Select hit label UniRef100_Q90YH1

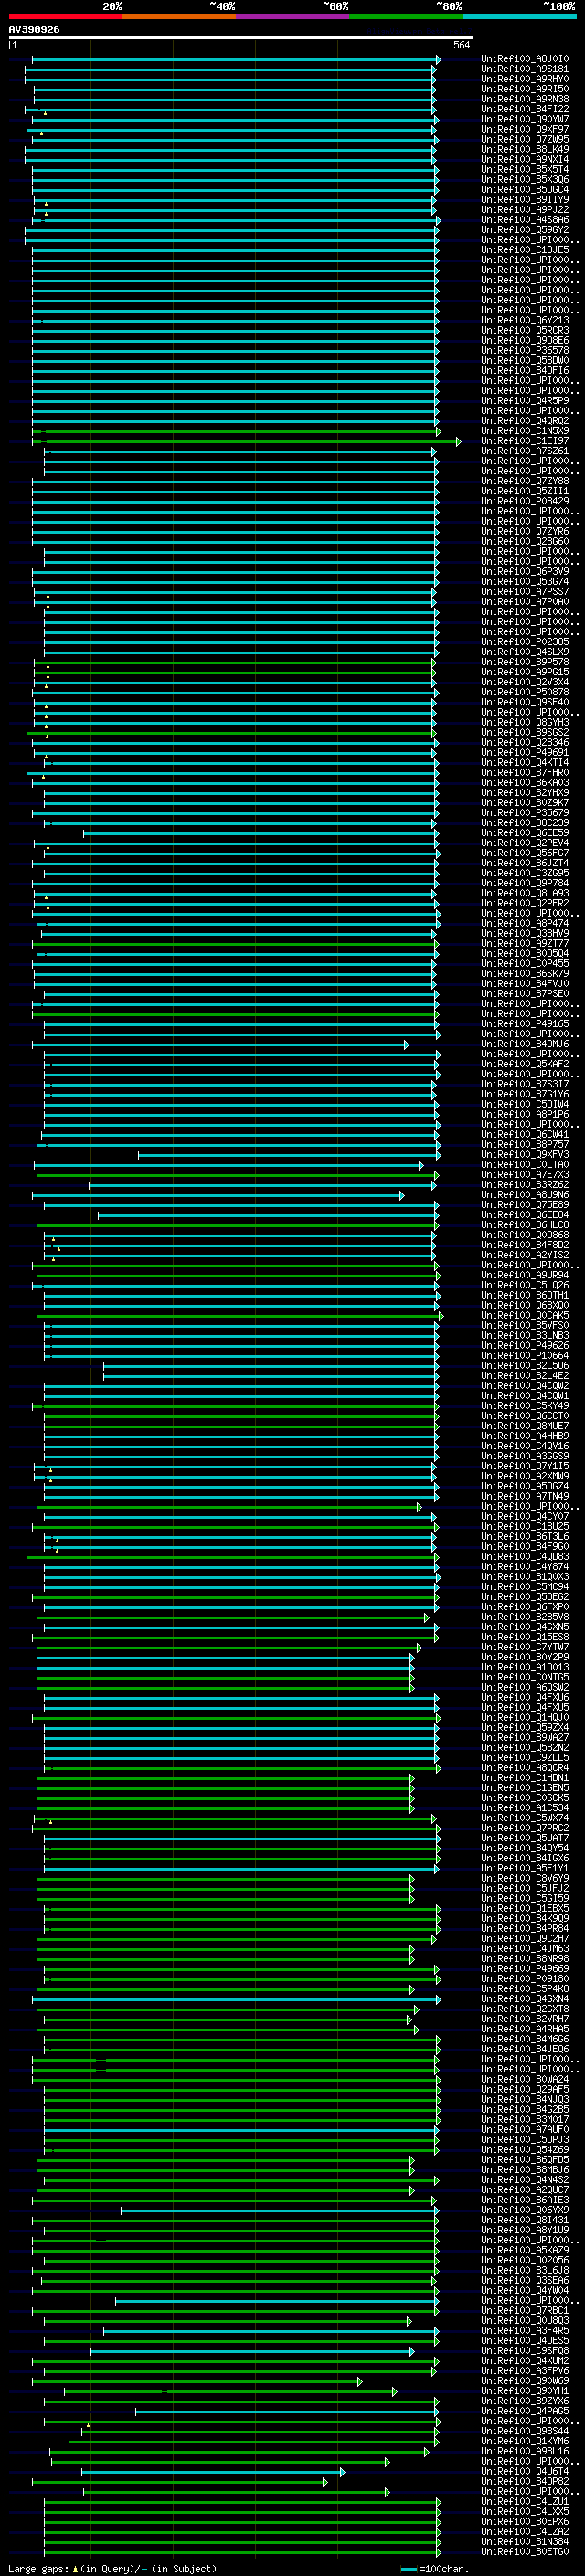pos(525,2390)
